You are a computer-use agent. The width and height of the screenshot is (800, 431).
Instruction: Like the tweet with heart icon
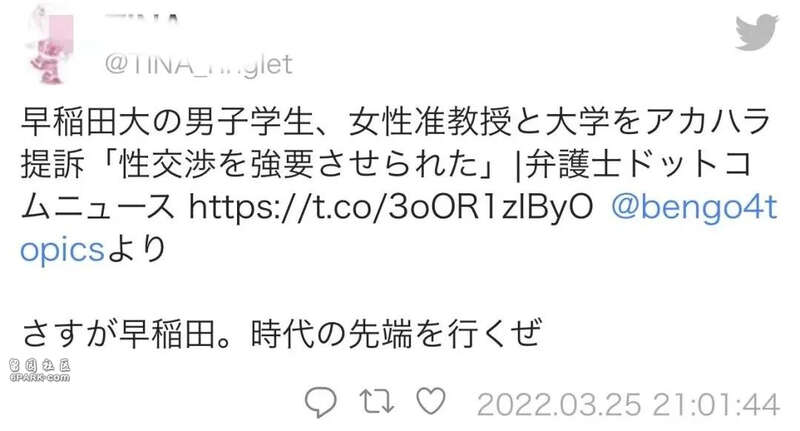click(x=431, y=401)
